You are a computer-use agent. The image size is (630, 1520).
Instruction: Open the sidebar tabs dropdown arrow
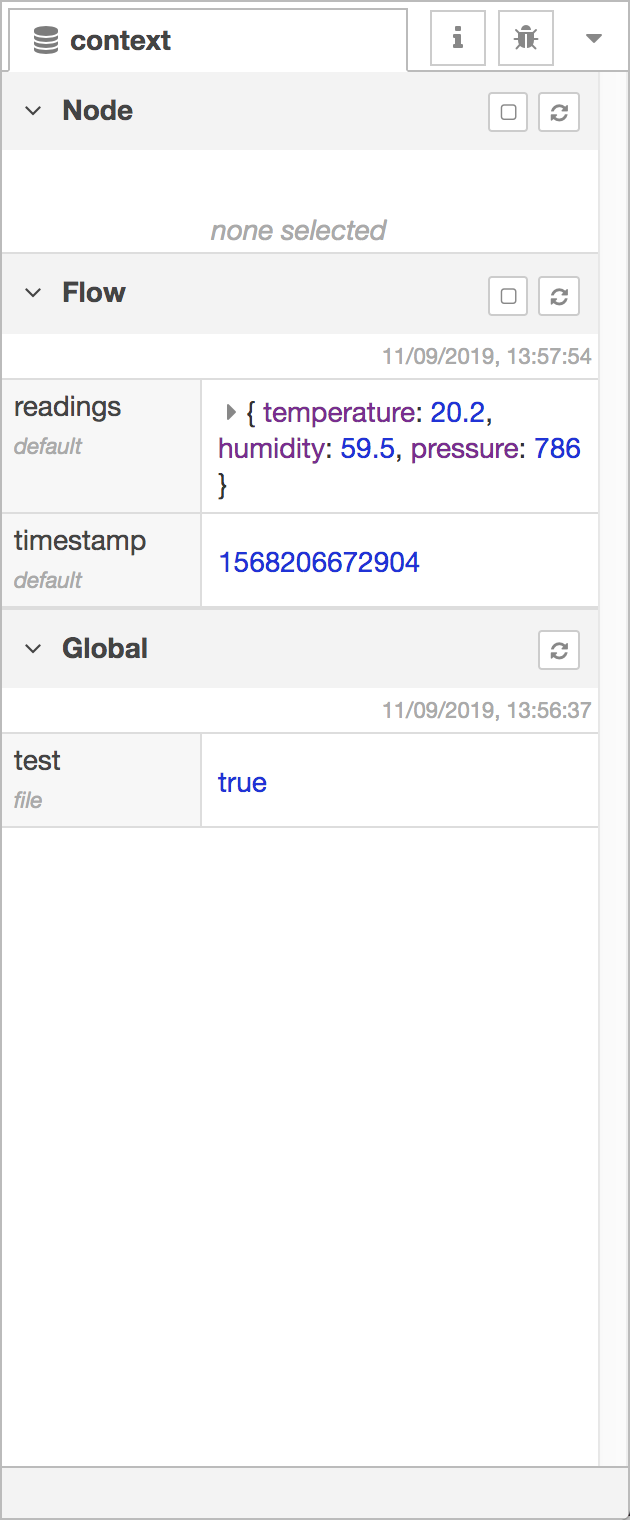pos(594,38)
